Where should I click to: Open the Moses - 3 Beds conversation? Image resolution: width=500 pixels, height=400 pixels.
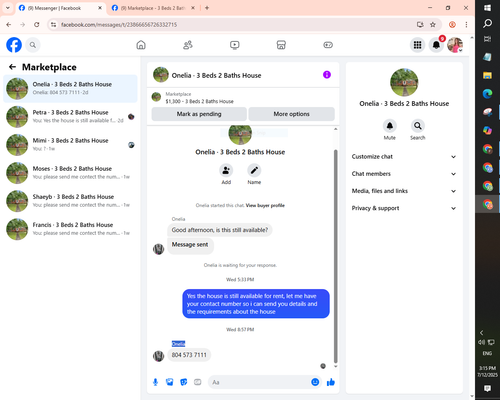click(70, 173)
